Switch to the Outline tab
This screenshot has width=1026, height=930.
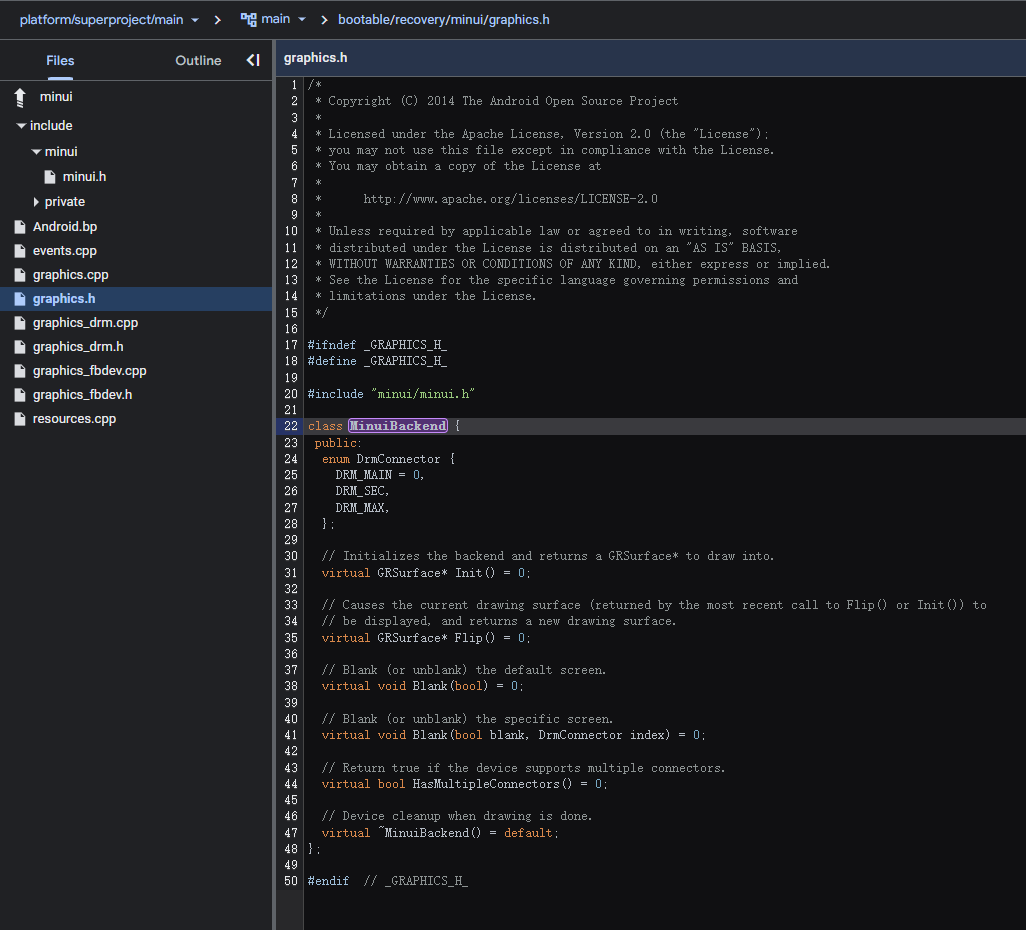(198, 61)
